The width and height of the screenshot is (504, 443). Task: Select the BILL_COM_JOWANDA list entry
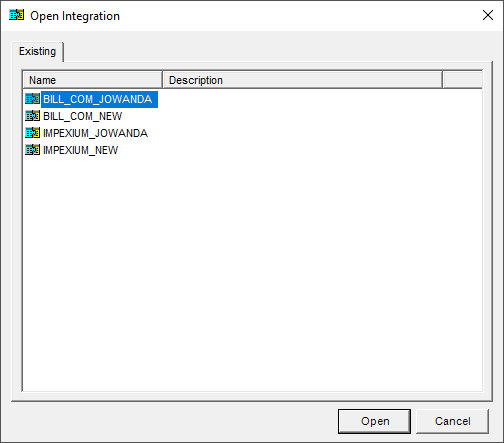97,99
